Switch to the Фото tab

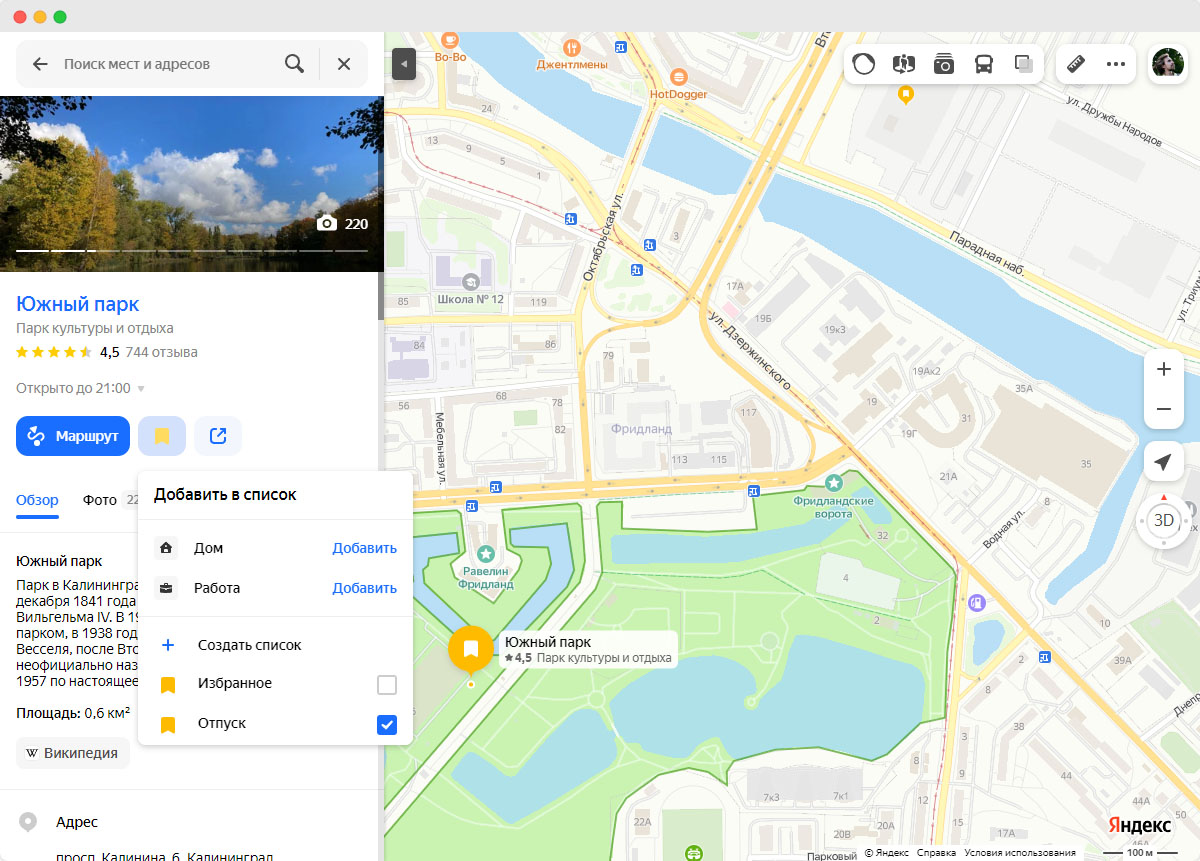100,500
